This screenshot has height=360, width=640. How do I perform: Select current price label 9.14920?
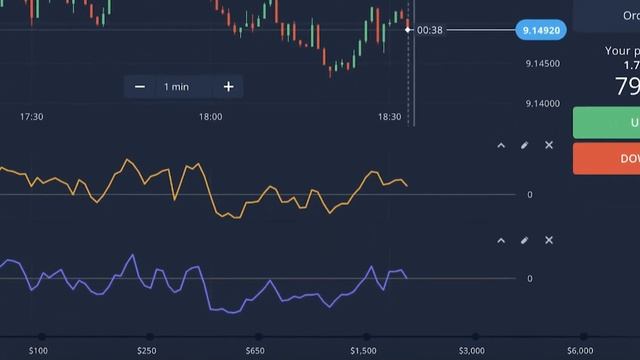pyautogui.click(x=541, y=30)
